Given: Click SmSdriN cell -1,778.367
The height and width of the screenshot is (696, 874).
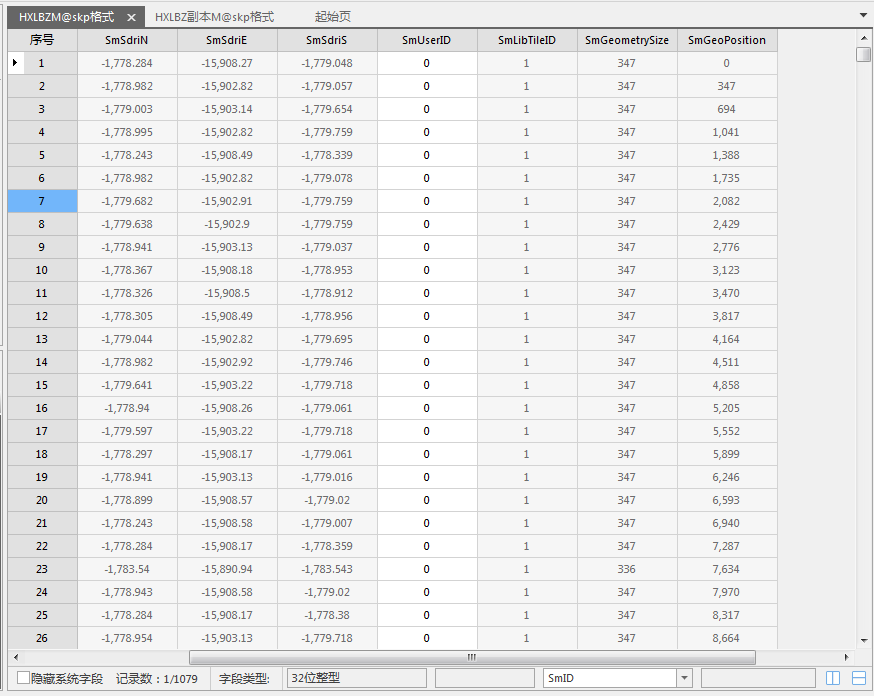Looking at the screenshot, I should point(127,270).
